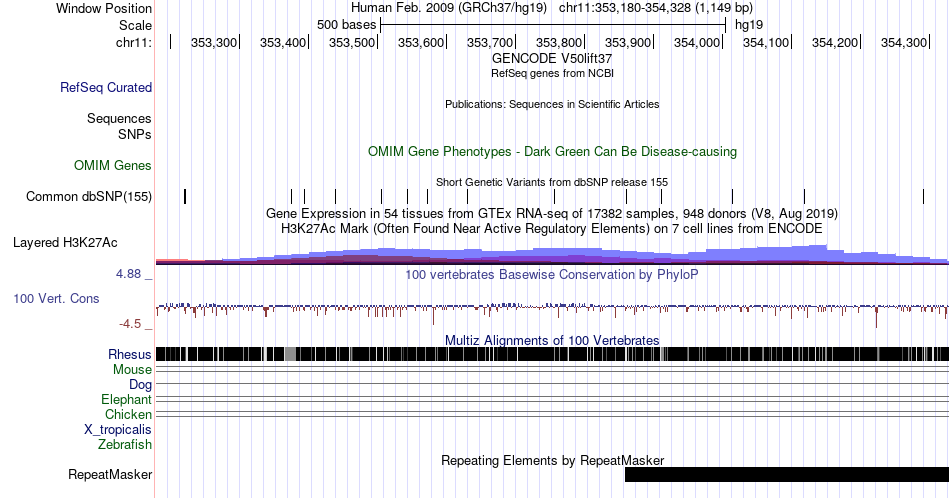Click the hg19 label beside the scale bar
The width and height of the screenshot is (950, 498).
point(749,25)
